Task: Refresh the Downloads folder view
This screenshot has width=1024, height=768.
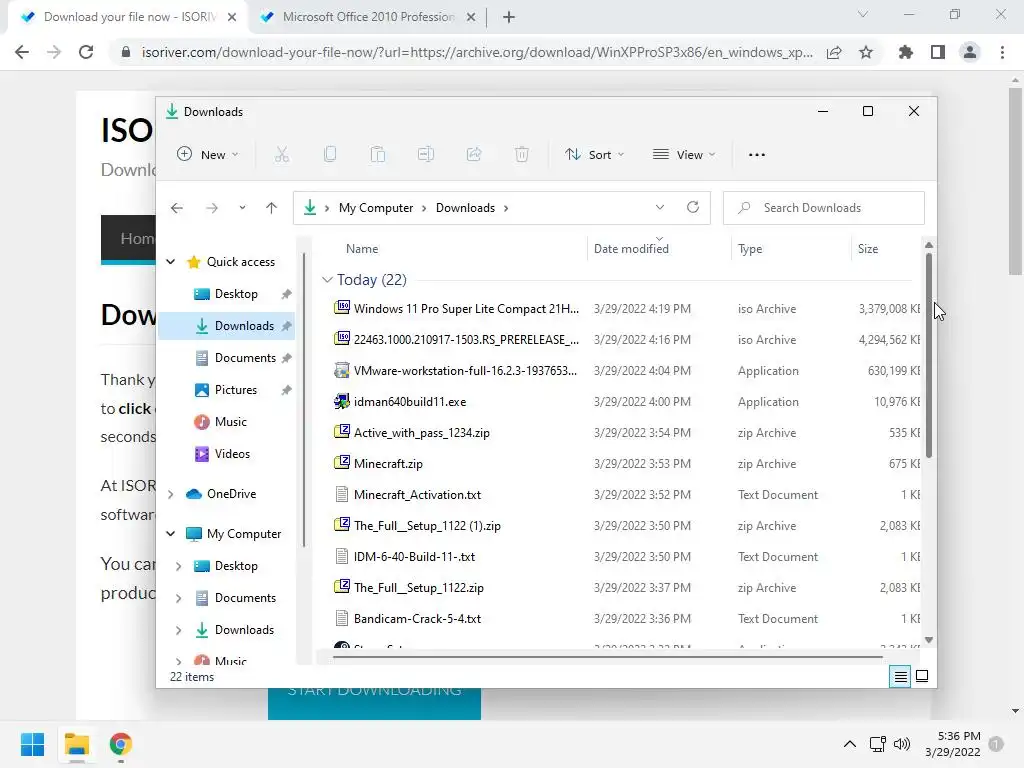Action: pos(693,207)
